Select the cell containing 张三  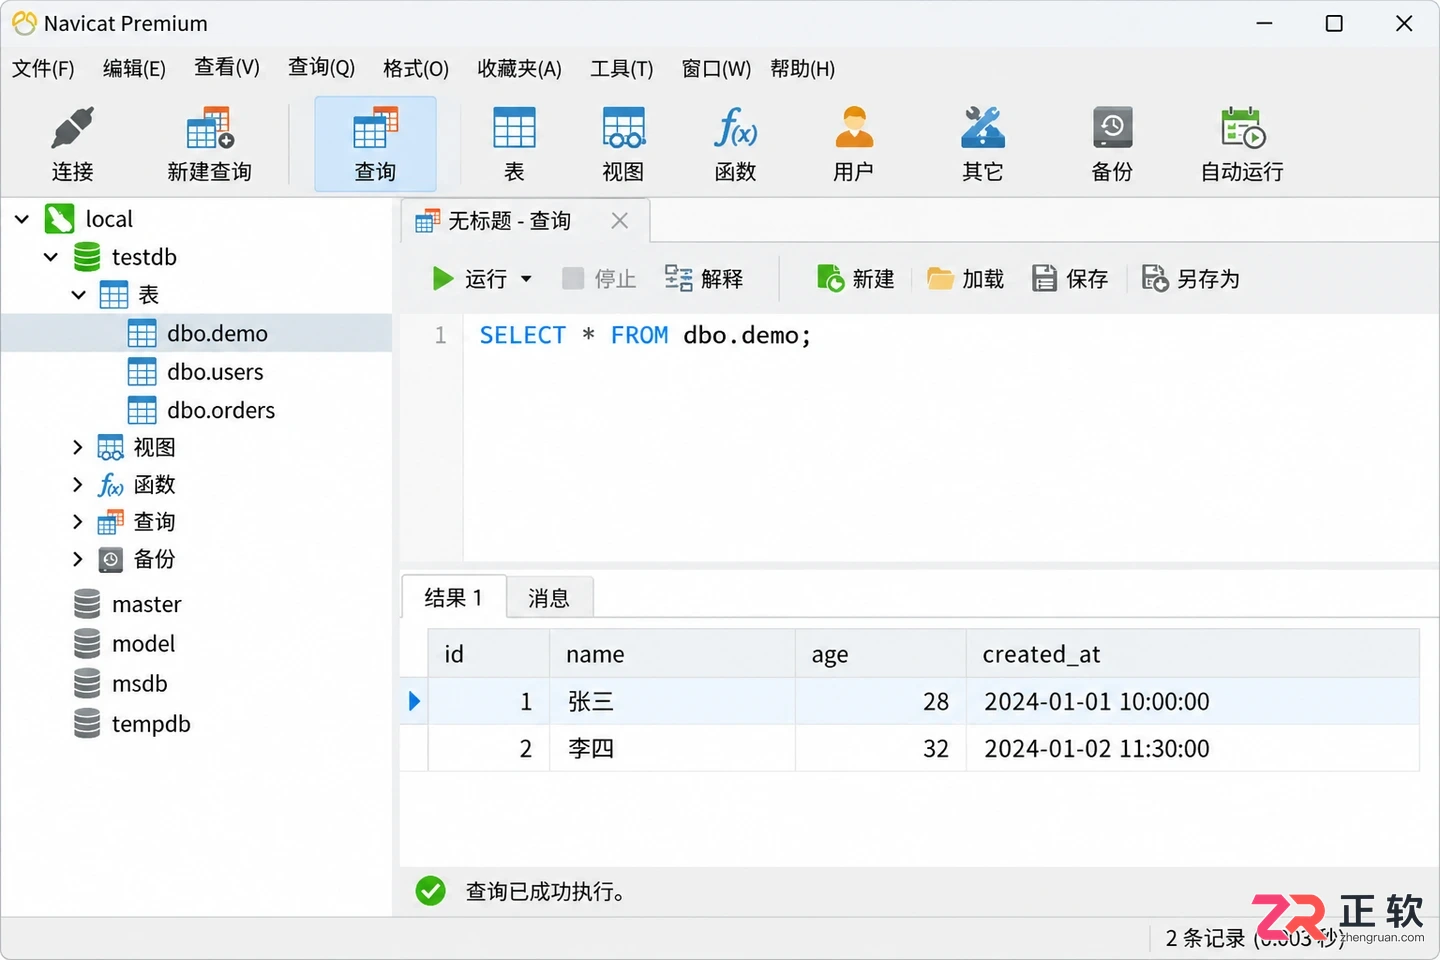(x=672, y=701)
